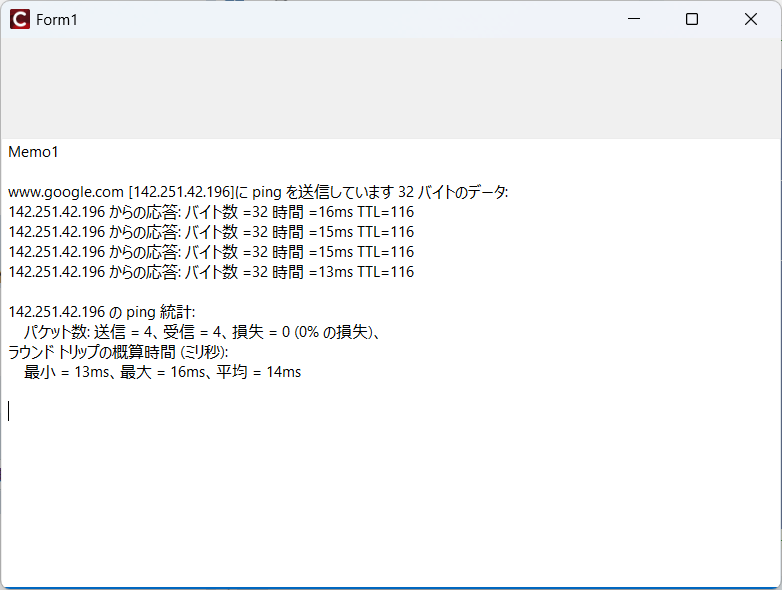Click the gray panel above the memo
This screenshot has width=782, height=590.
[x=391, y=89]
